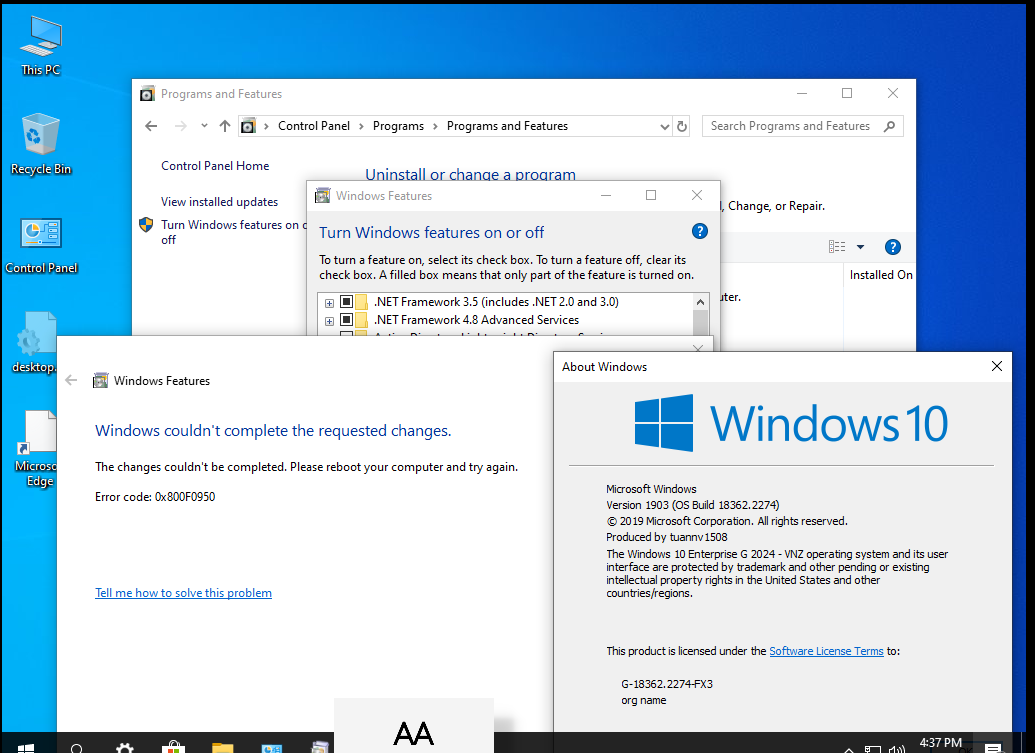
Task: Select the desktop.ini file icon
Action: [36, 343]
